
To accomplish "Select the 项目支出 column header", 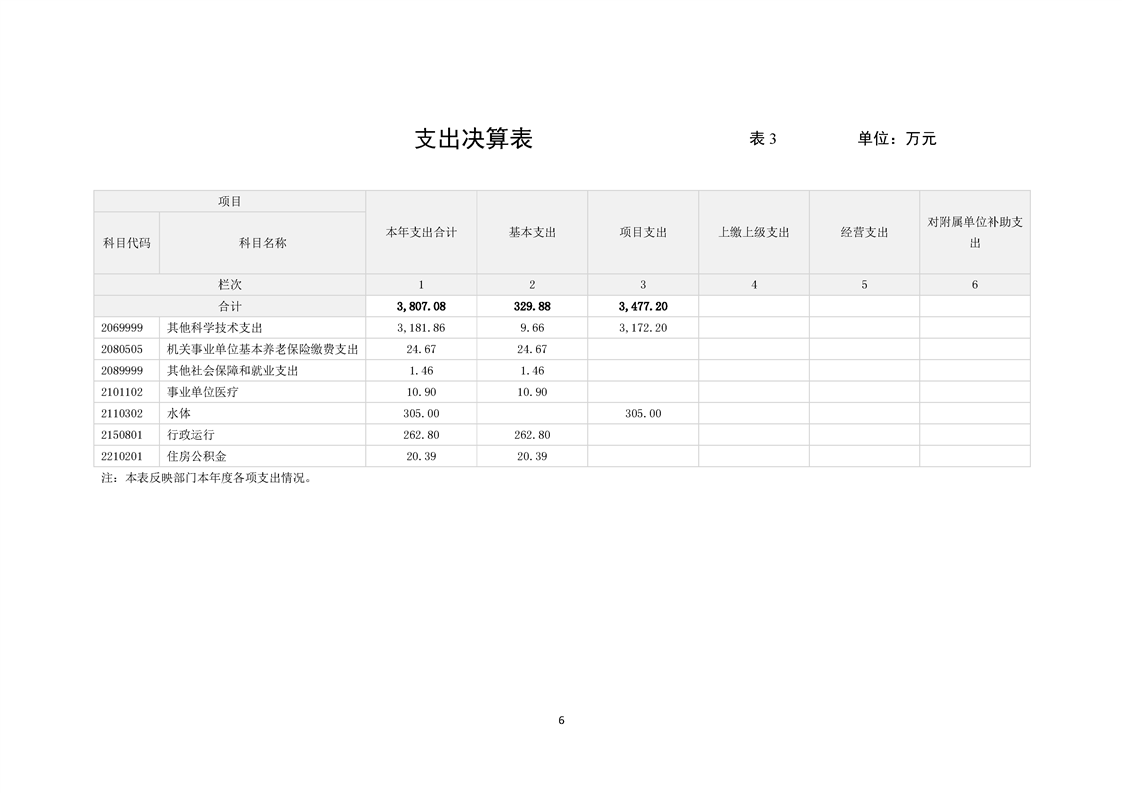I will 643,232.
